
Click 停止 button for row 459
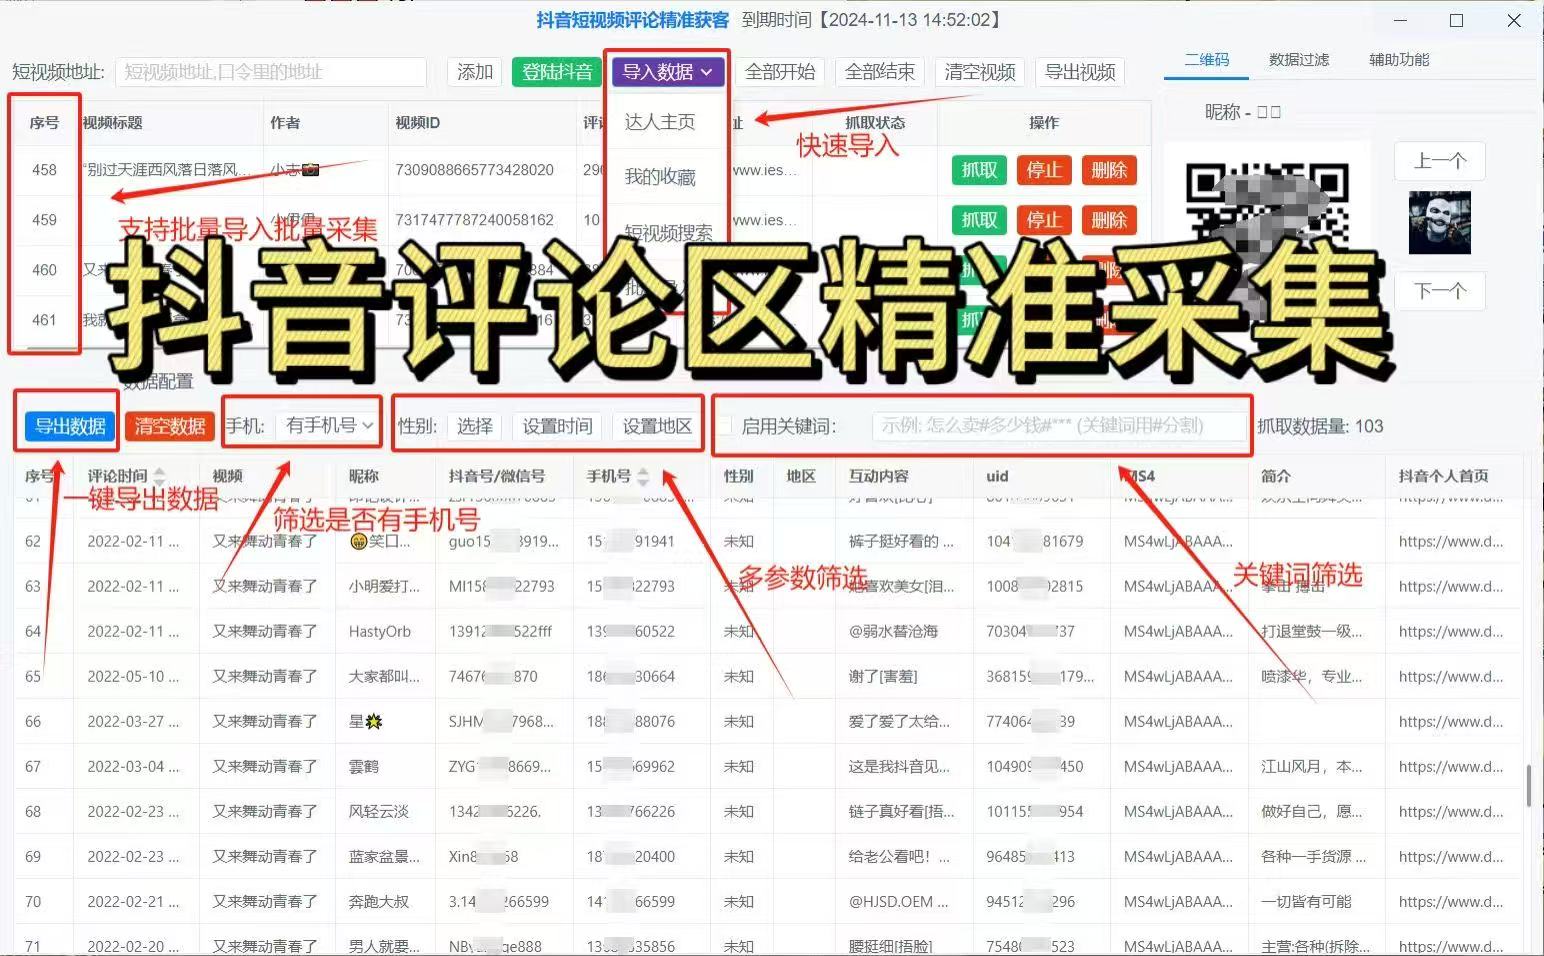(x=1043, y=220)
